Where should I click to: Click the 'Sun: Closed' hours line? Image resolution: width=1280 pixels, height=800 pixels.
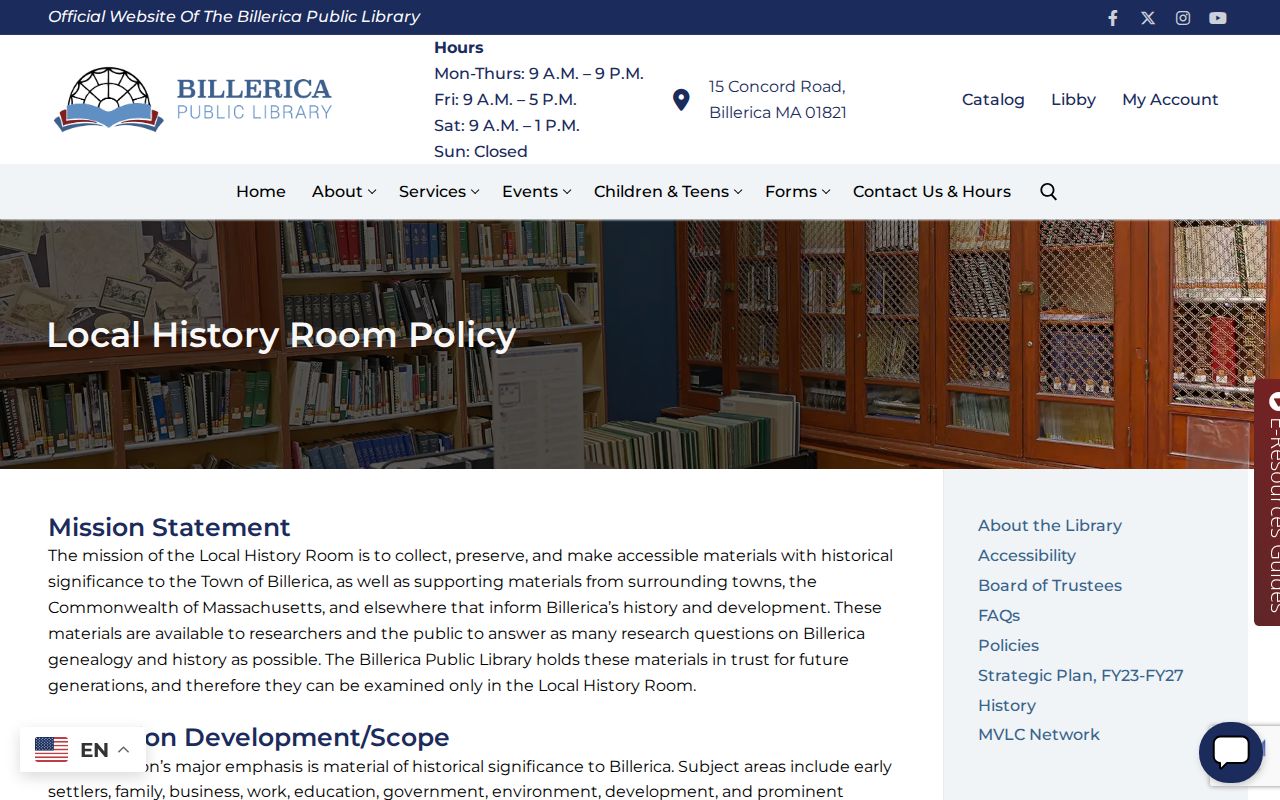point(481,151)
